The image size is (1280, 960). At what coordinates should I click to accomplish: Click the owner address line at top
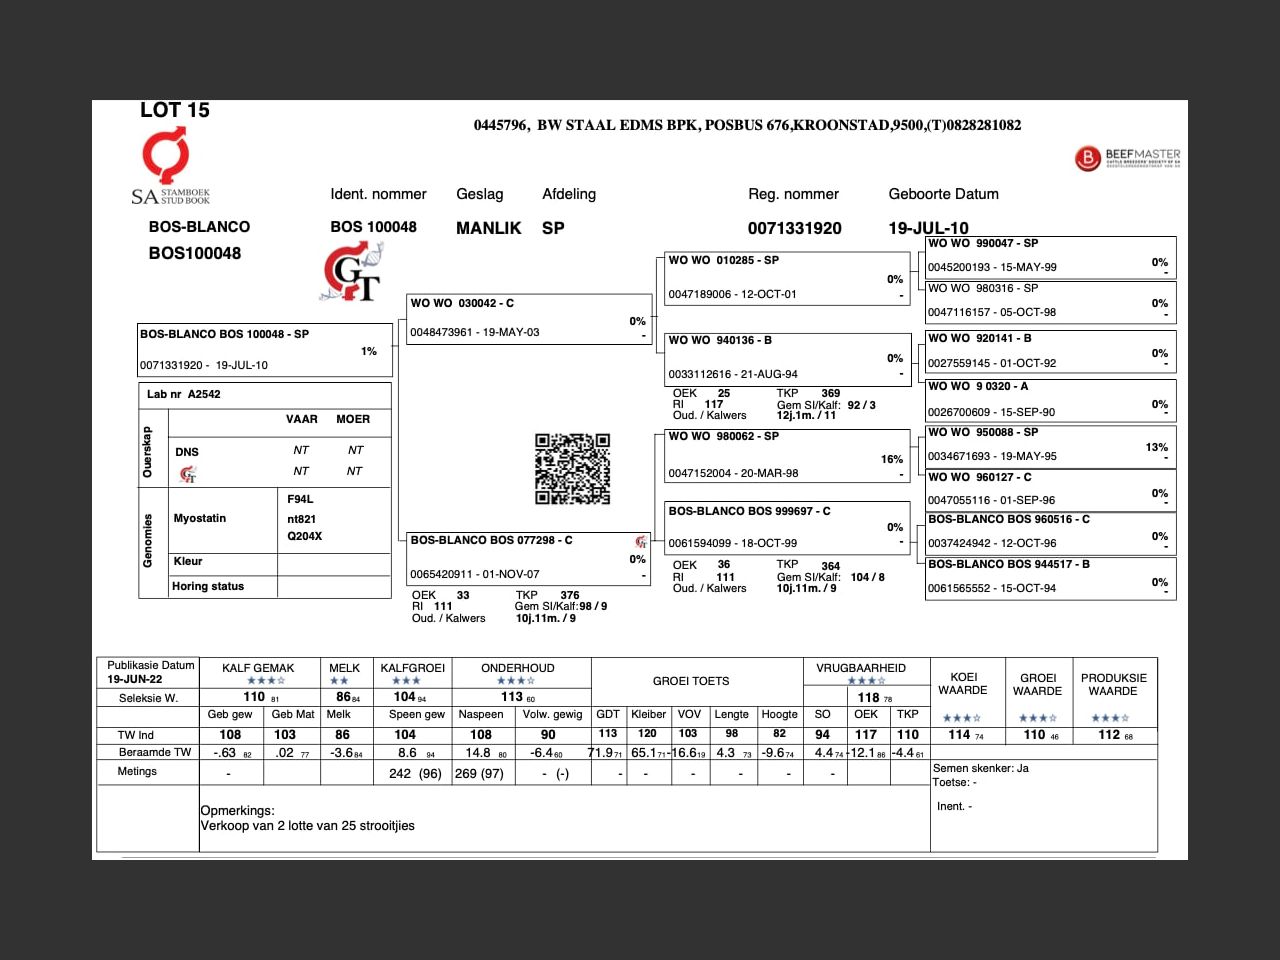coord(747,125)
